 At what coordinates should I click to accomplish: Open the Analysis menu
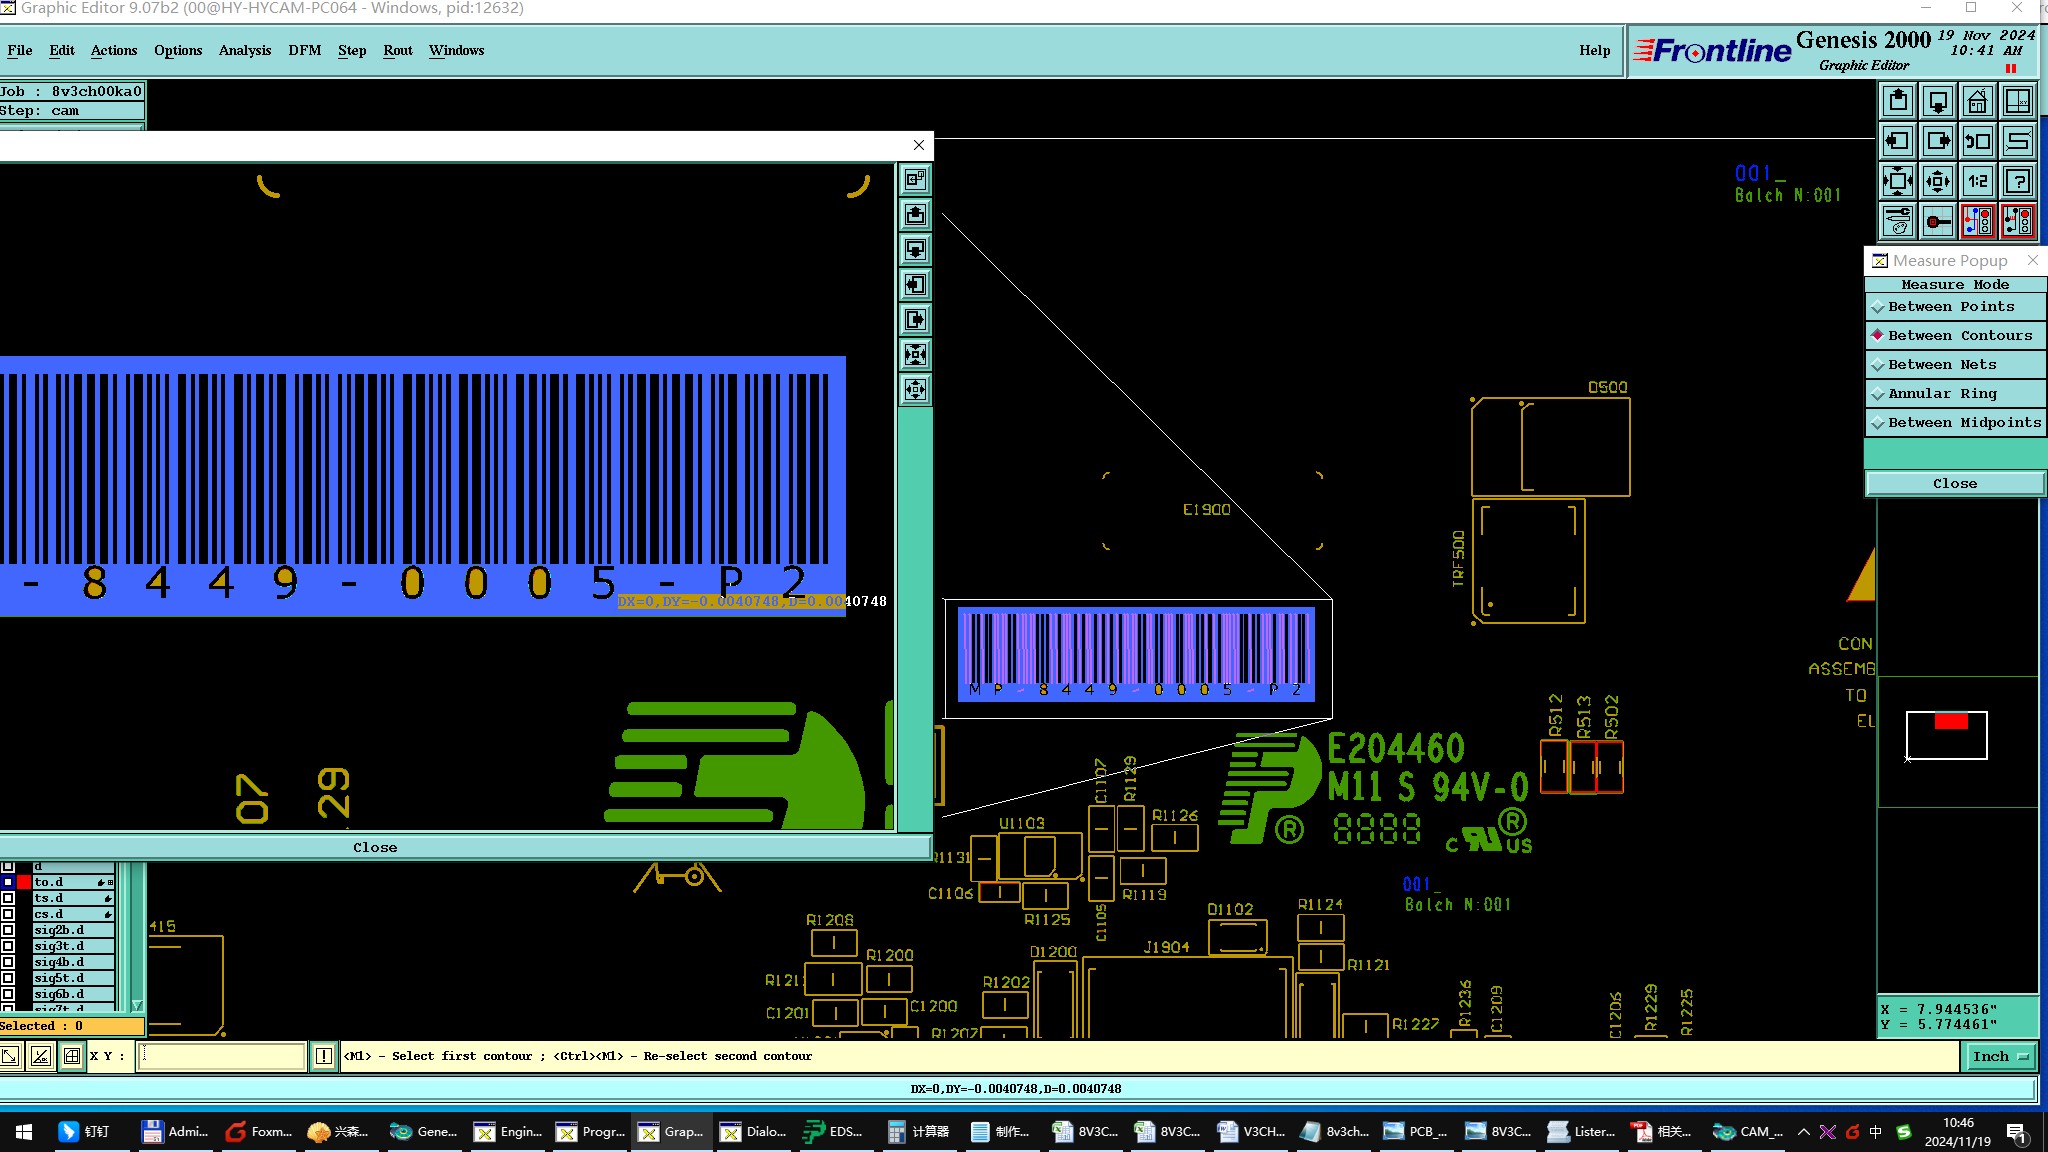pos(245,50)
